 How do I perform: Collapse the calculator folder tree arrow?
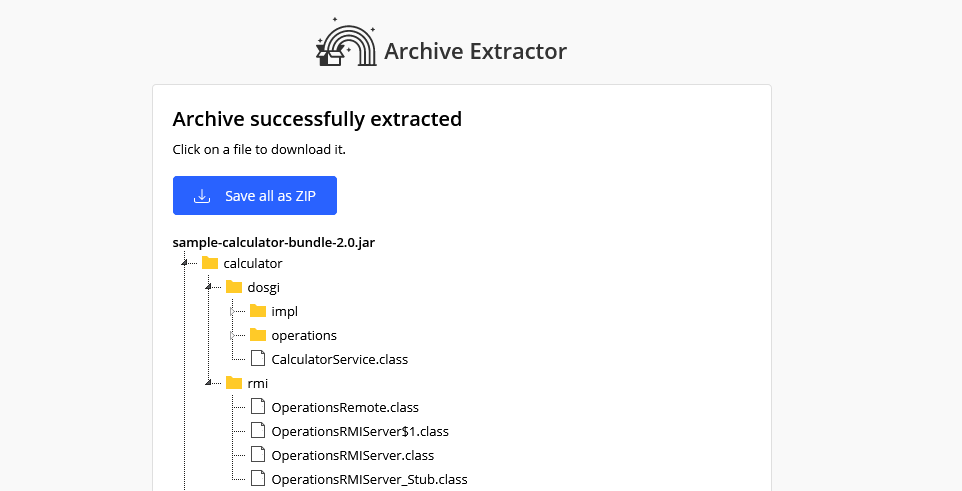[x=185, y=264]
